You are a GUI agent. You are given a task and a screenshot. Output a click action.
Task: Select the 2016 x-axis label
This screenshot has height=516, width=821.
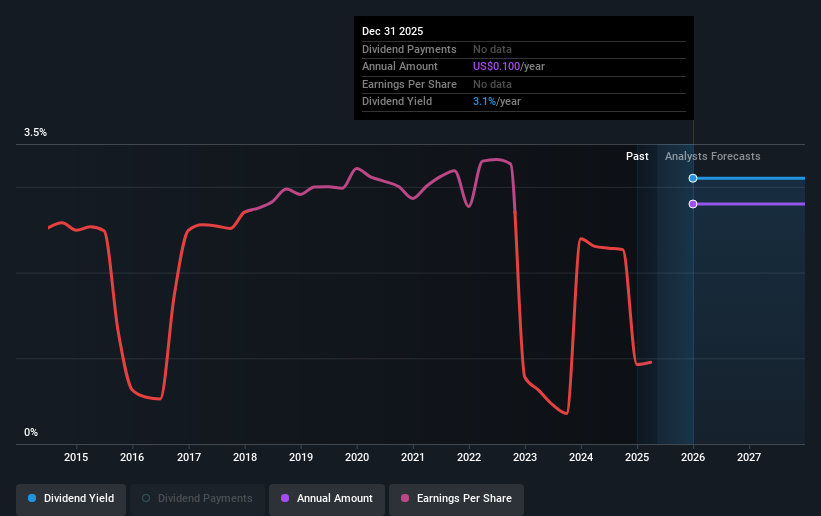pyautogui.click(x=132, y=457)
